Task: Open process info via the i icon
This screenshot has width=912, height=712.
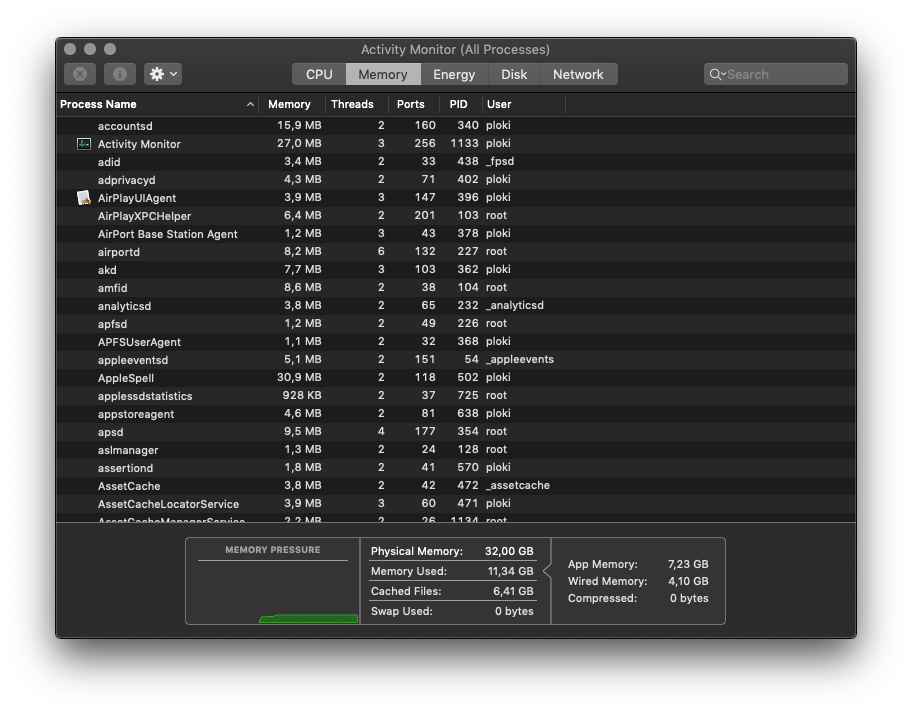Action: [x=120, y=74]
